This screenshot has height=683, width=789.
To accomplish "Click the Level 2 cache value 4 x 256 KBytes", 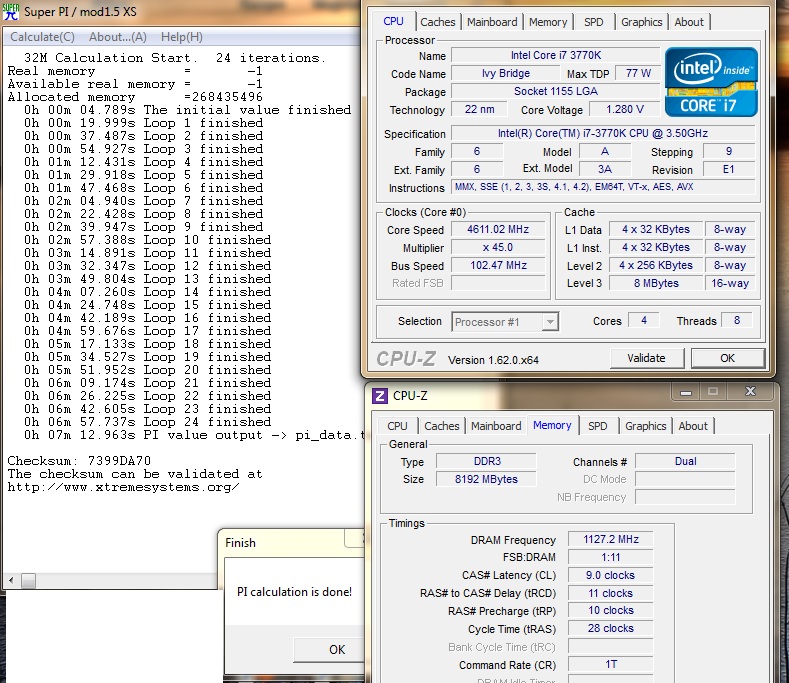I will tap(656, 265).
